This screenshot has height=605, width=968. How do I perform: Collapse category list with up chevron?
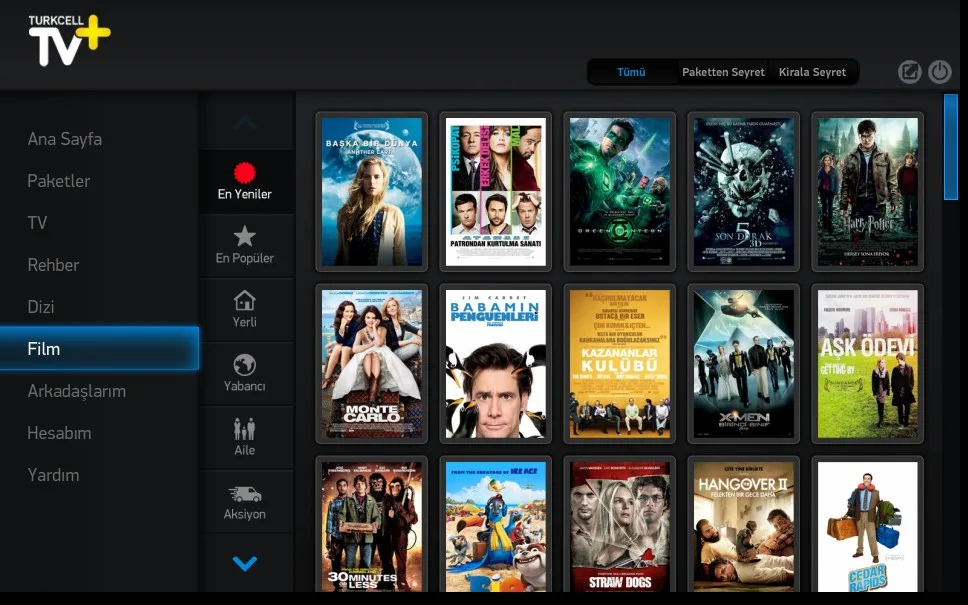[244, 122]
